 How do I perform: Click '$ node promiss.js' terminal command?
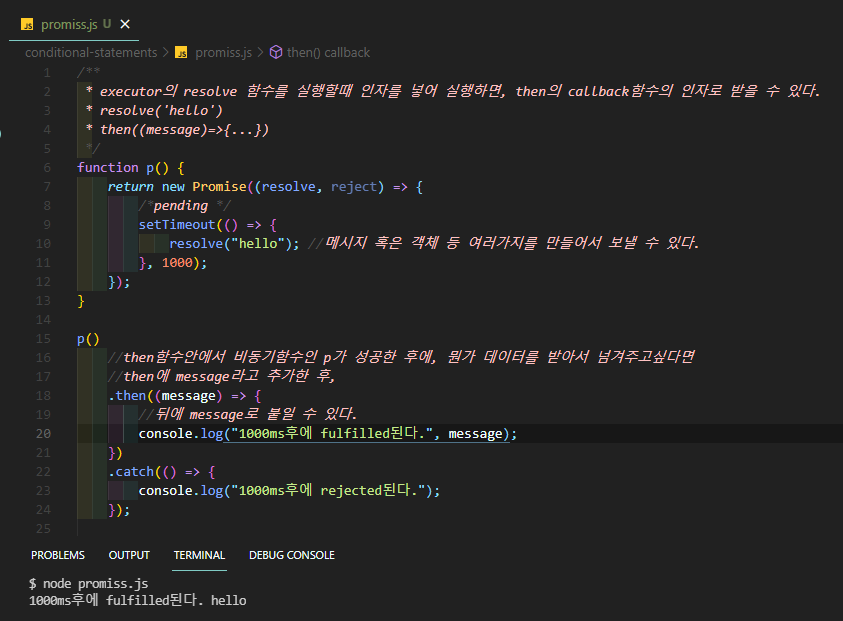(89, 583)
